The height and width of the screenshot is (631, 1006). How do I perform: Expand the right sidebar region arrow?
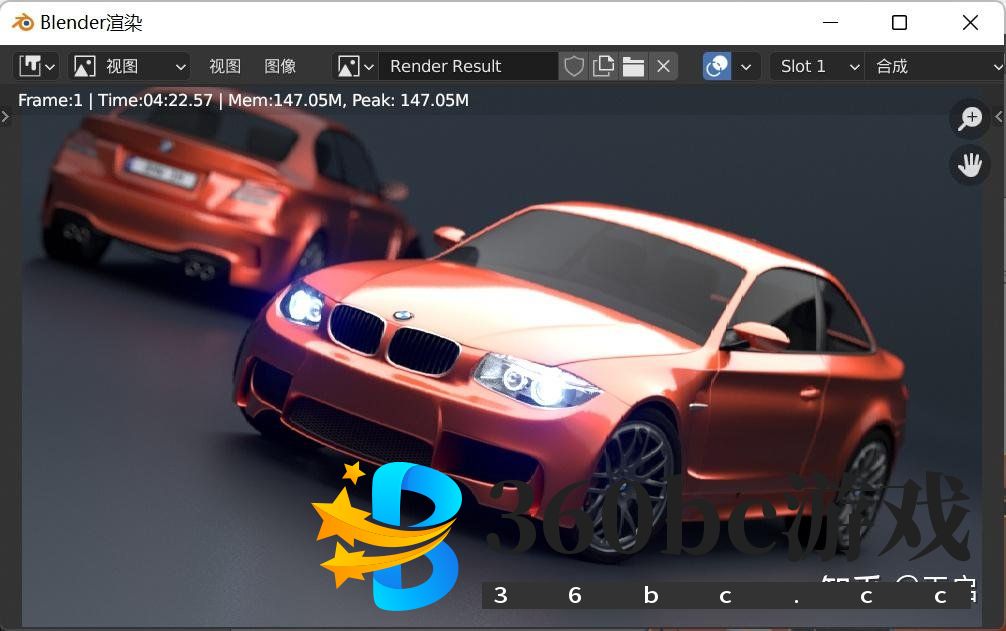(x=999, y=117)
